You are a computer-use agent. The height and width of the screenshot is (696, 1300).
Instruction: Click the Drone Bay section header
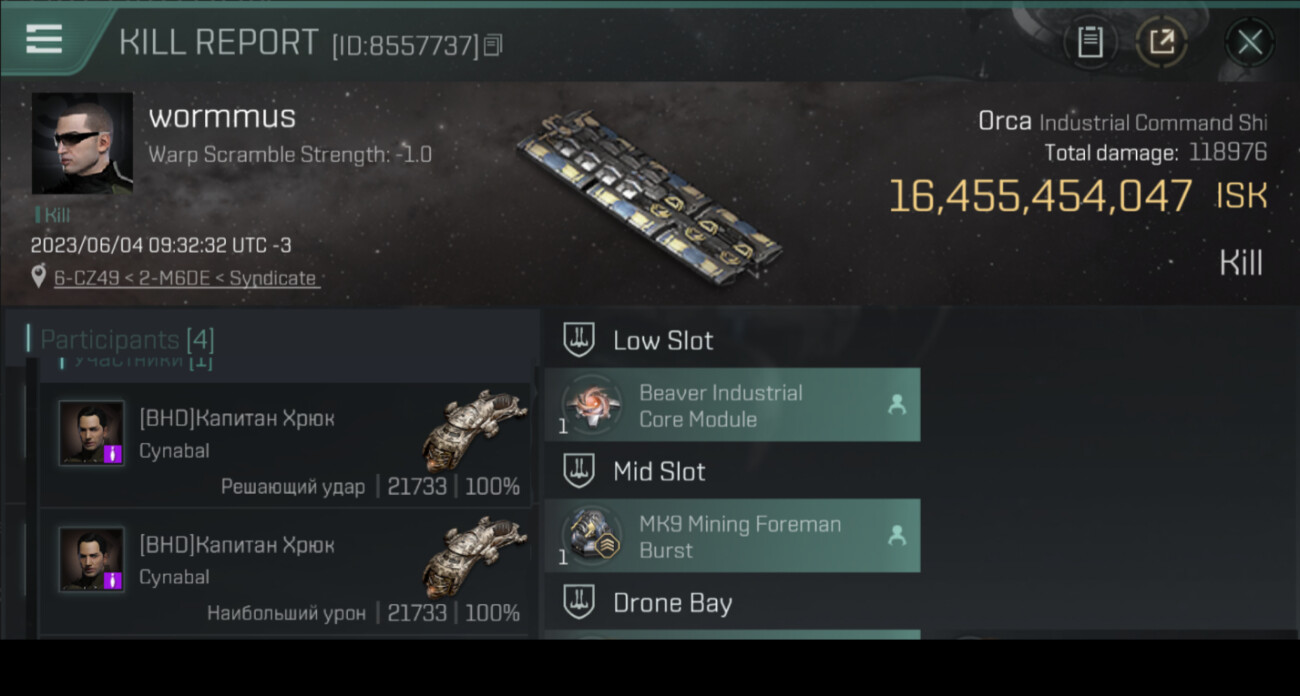(x=671, y=603)
